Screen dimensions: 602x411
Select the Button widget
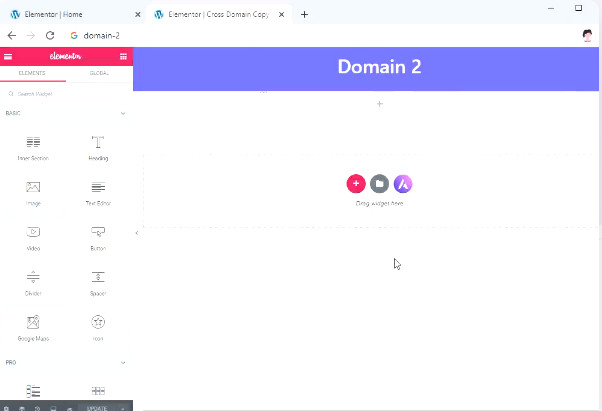click(98, 238)
